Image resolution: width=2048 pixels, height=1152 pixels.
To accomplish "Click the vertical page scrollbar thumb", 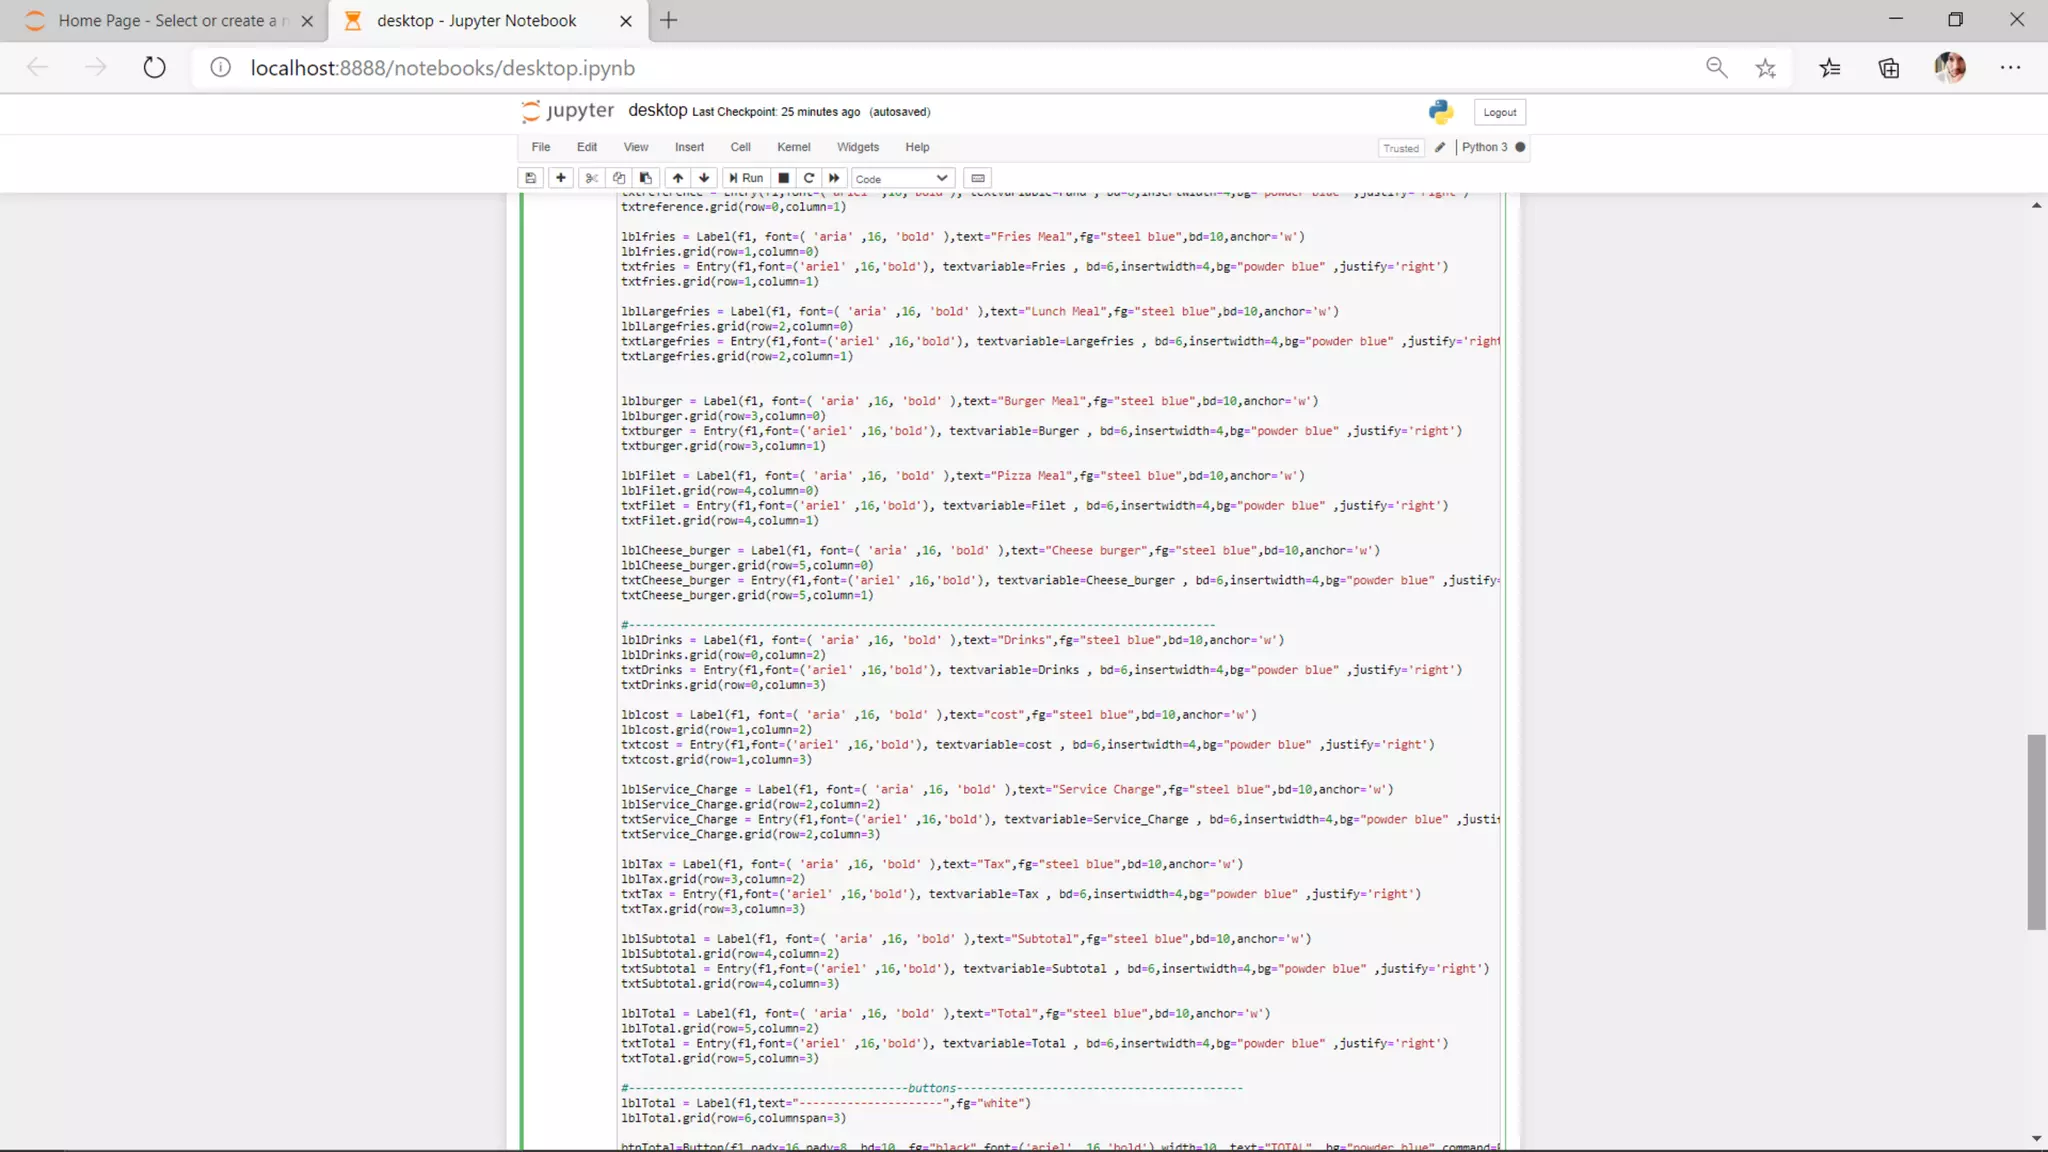I will 2036,832.
